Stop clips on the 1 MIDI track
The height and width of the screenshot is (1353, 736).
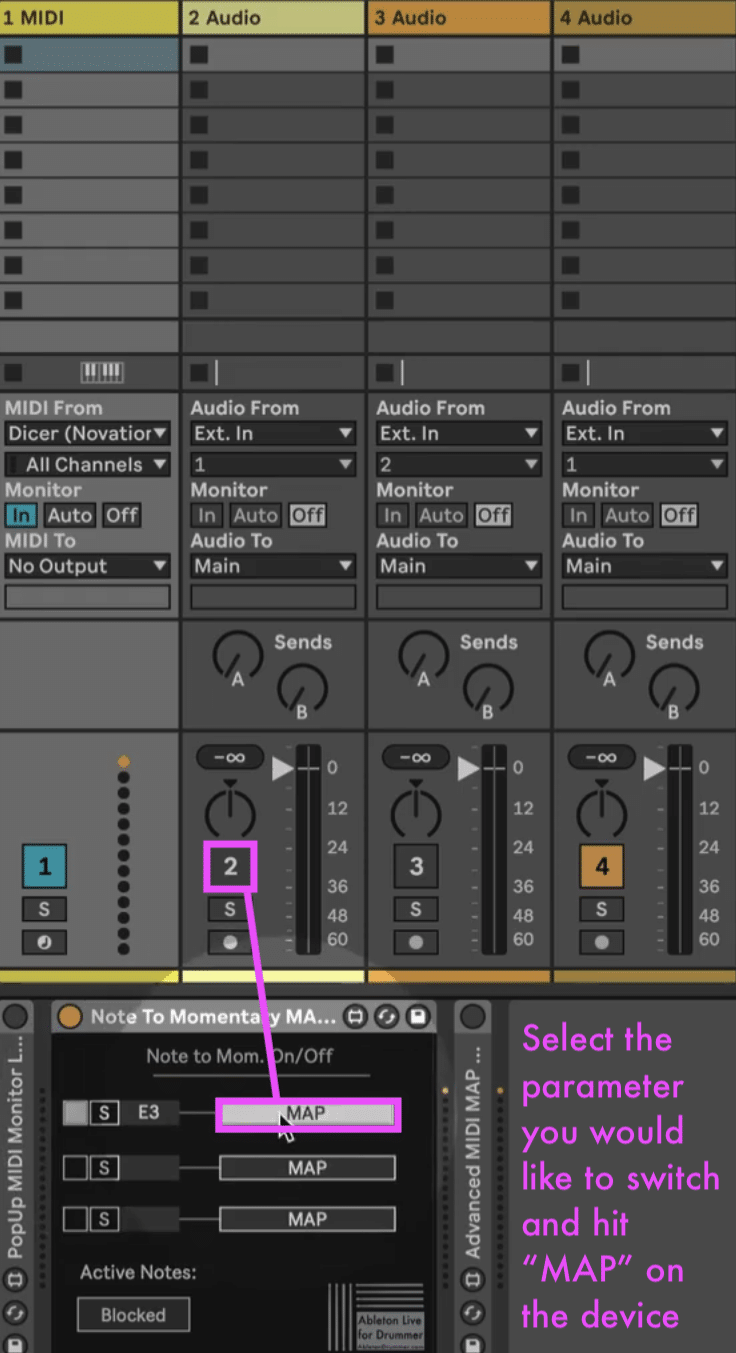(x=13, y=373)
